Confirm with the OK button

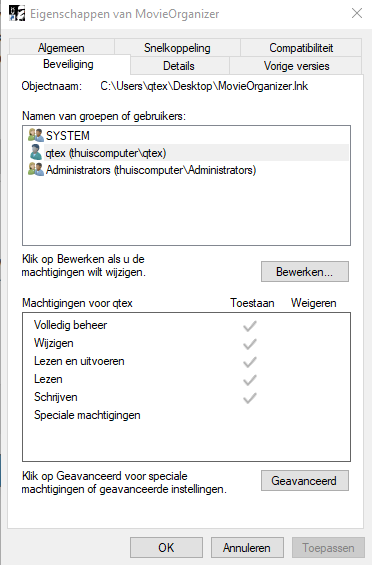point(166,548)
